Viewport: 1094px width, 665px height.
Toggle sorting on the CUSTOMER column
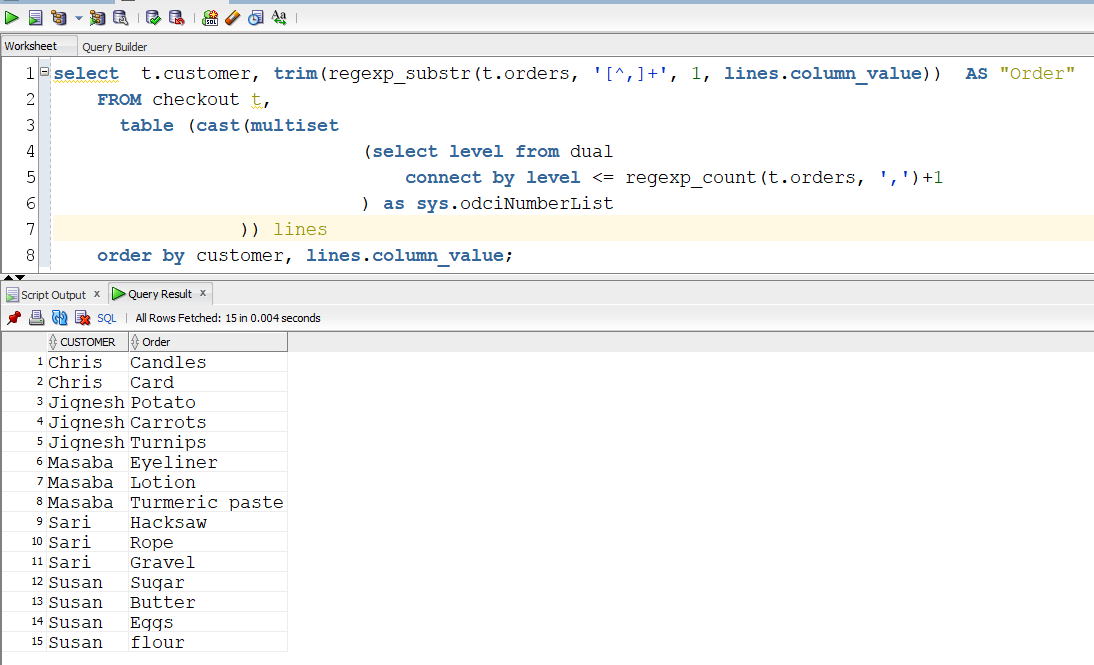pyautogui.click(x=85, y=341)
